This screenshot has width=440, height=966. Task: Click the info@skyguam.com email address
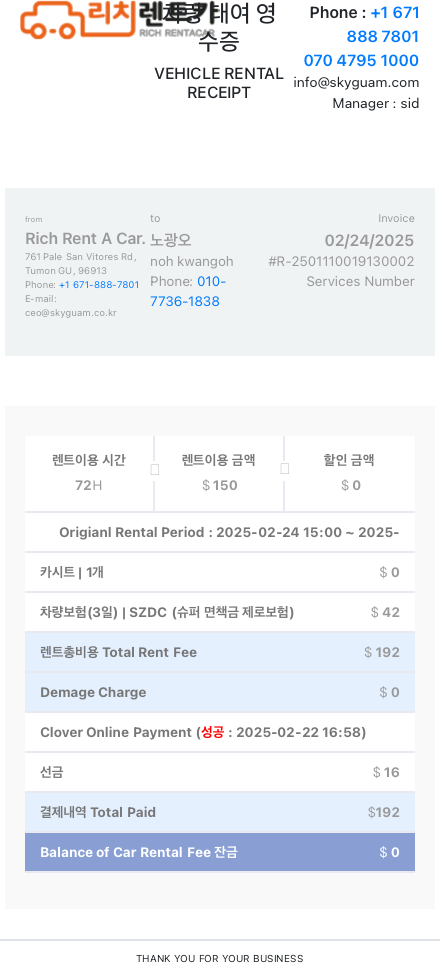point(356,83)
